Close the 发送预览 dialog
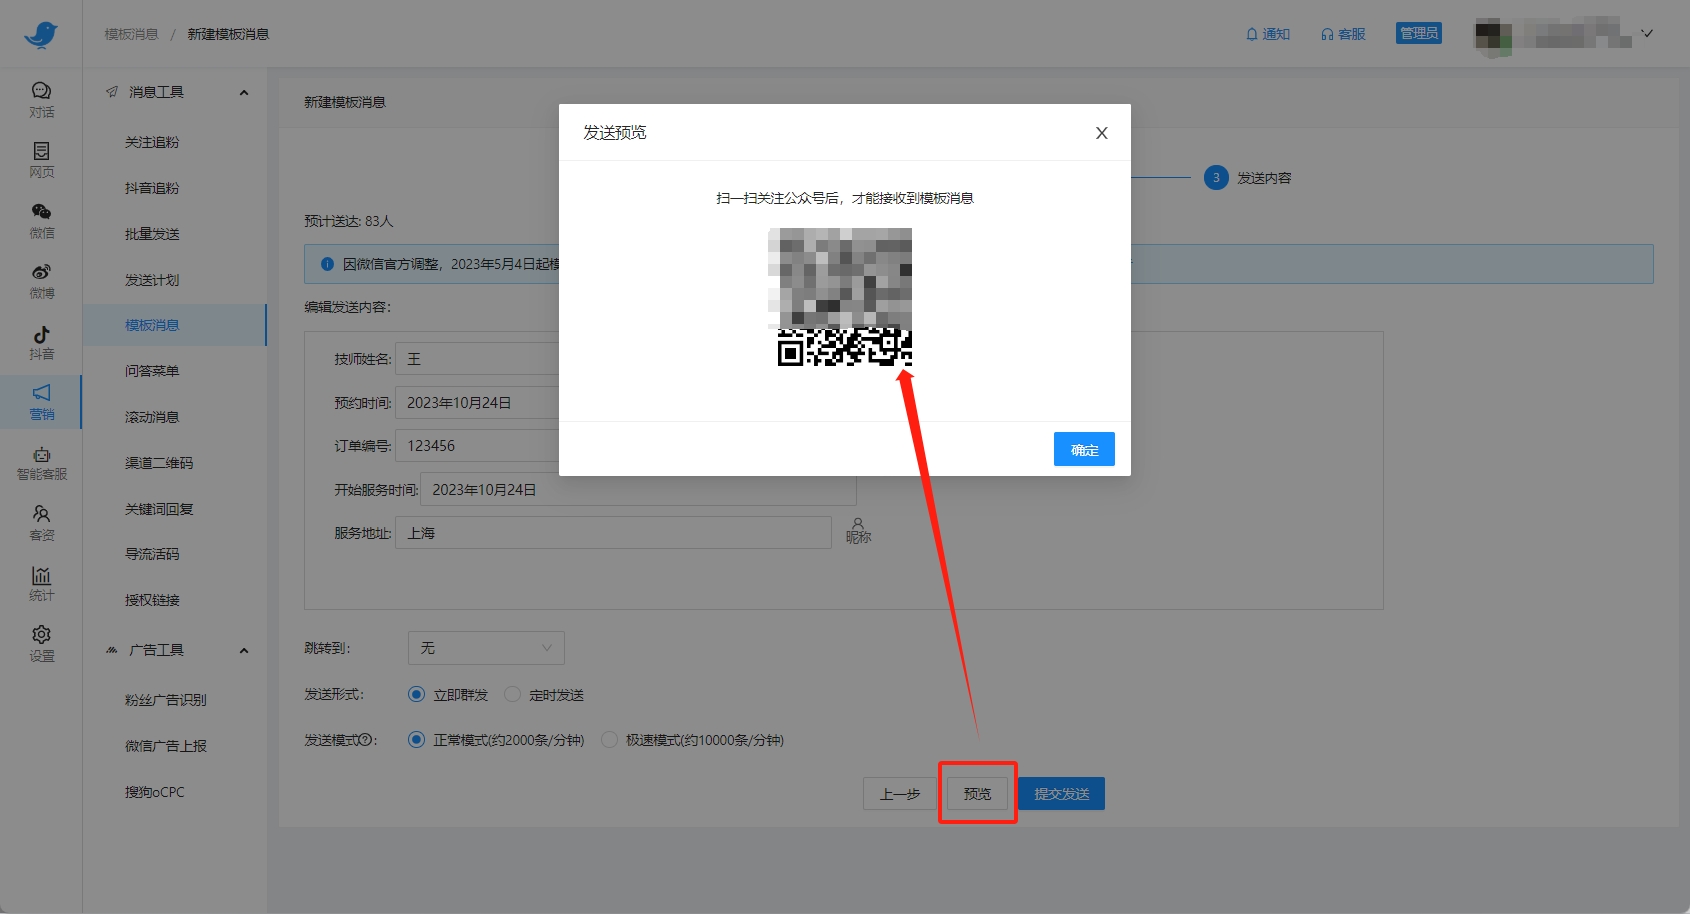This screenshot has height=914, width=1690. point(1101,133)
